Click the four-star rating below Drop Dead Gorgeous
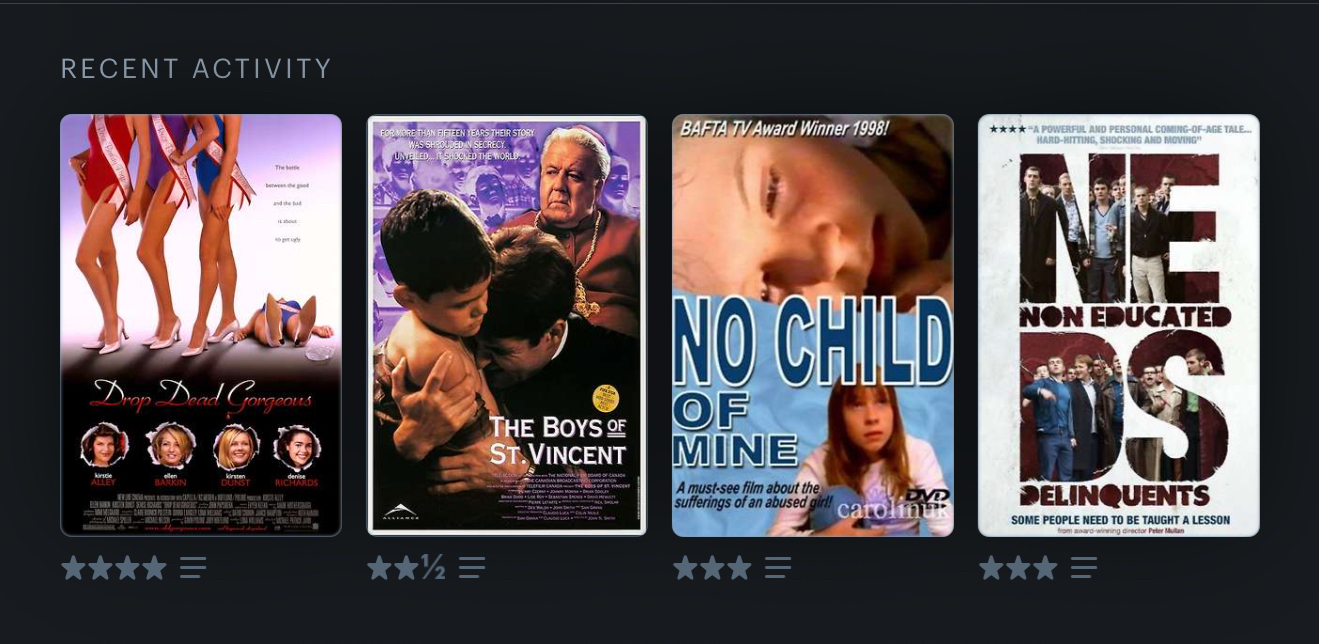The image size is (1319, 644). pos(114,568)
